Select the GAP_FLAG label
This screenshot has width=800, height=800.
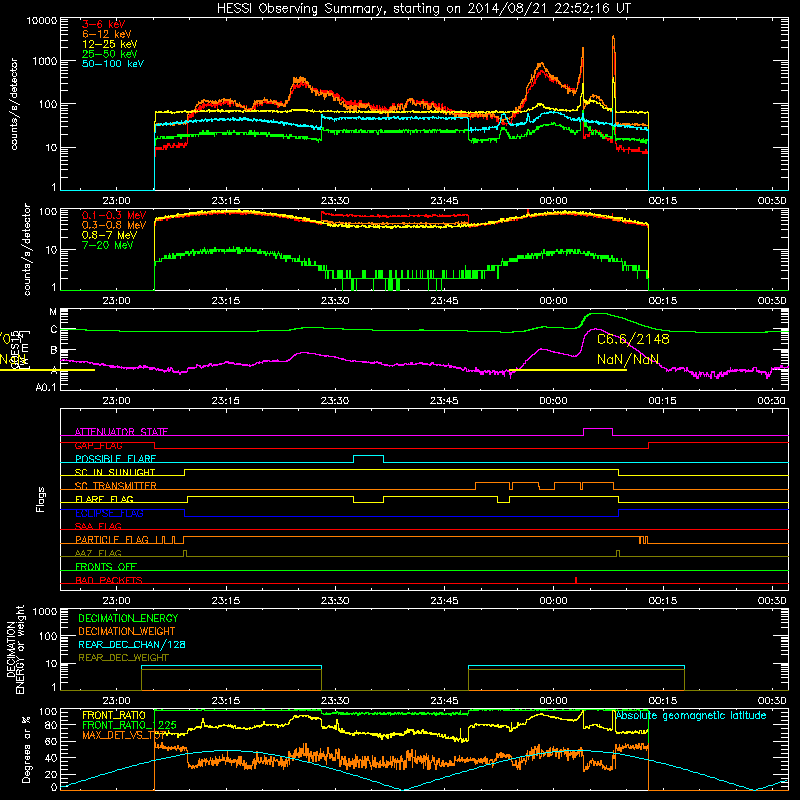click(98, 445)
